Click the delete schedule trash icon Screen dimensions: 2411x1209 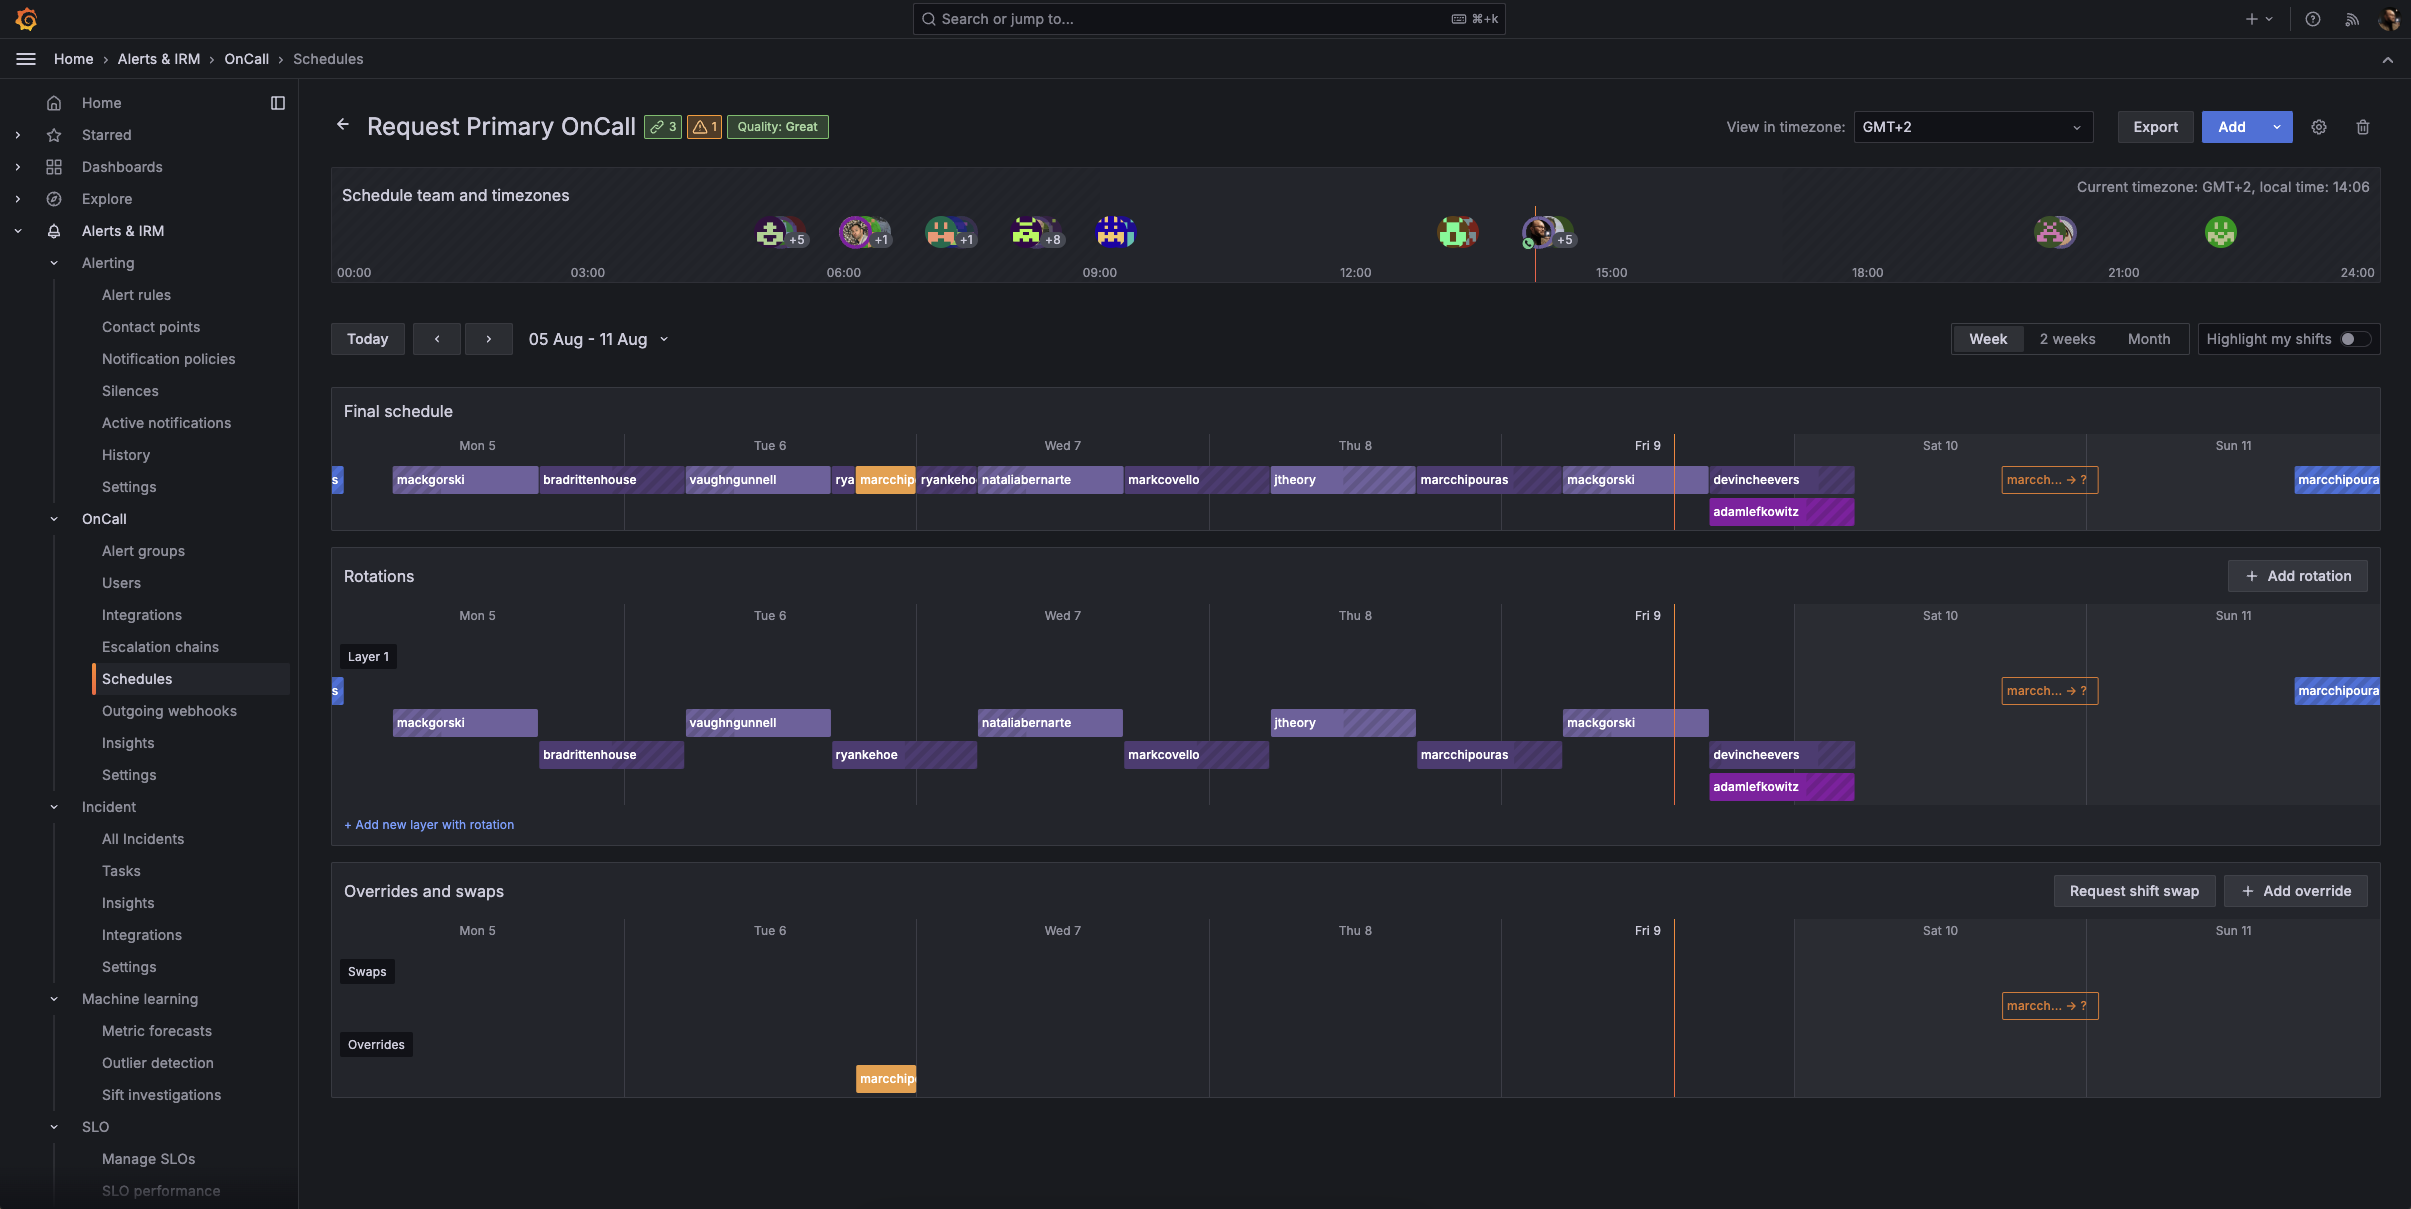(2361, 127)
